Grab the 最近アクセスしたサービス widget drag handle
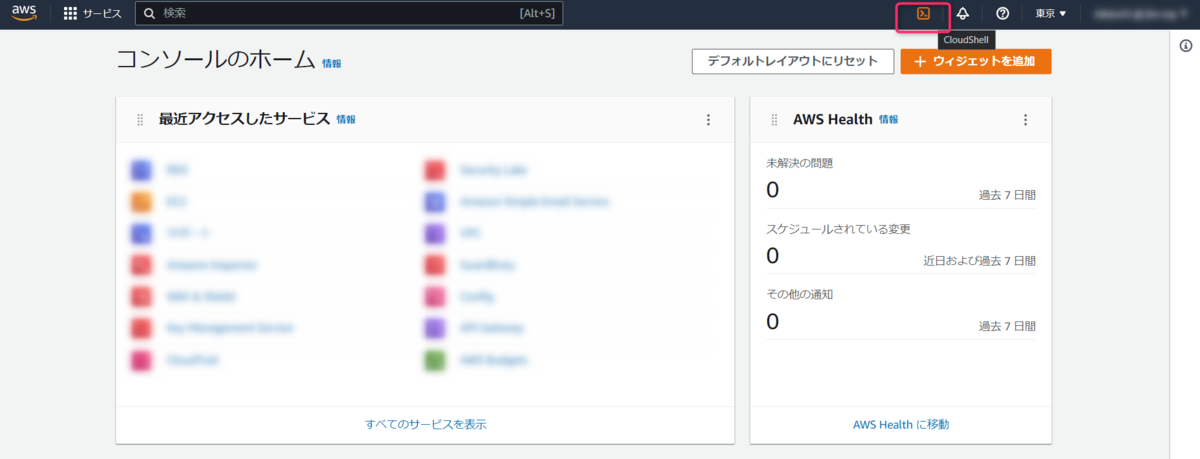This screenshot has width=1200, height=459. coord(140,120)
